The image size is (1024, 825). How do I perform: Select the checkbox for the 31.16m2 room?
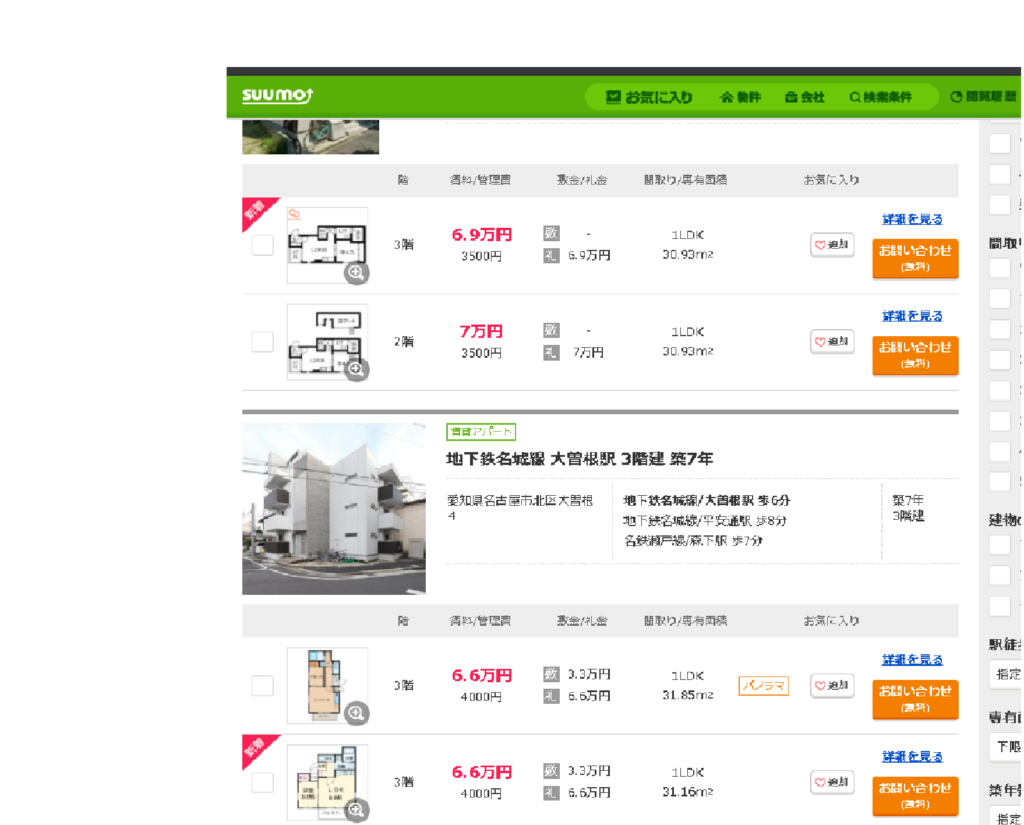click(263, 782)
